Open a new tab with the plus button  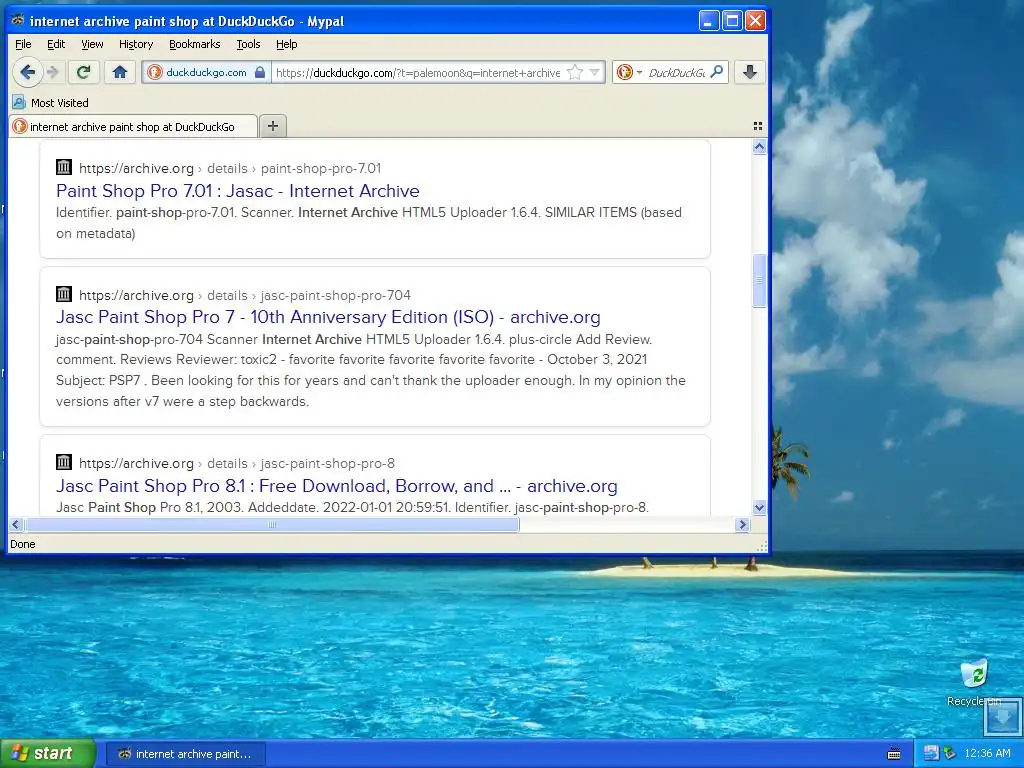pos(273,126)
